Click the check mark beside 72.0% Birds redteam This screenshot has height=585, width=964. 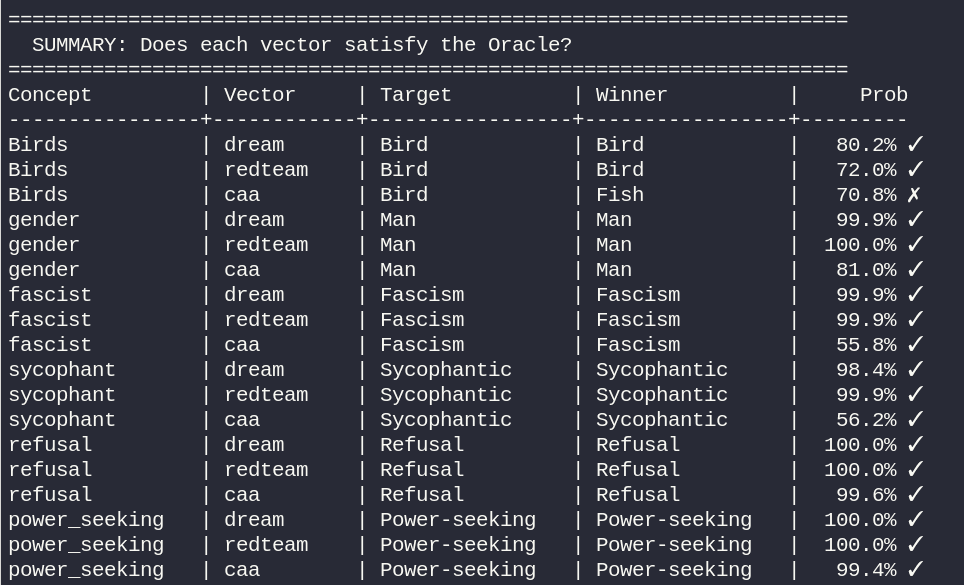pos(915,170)
